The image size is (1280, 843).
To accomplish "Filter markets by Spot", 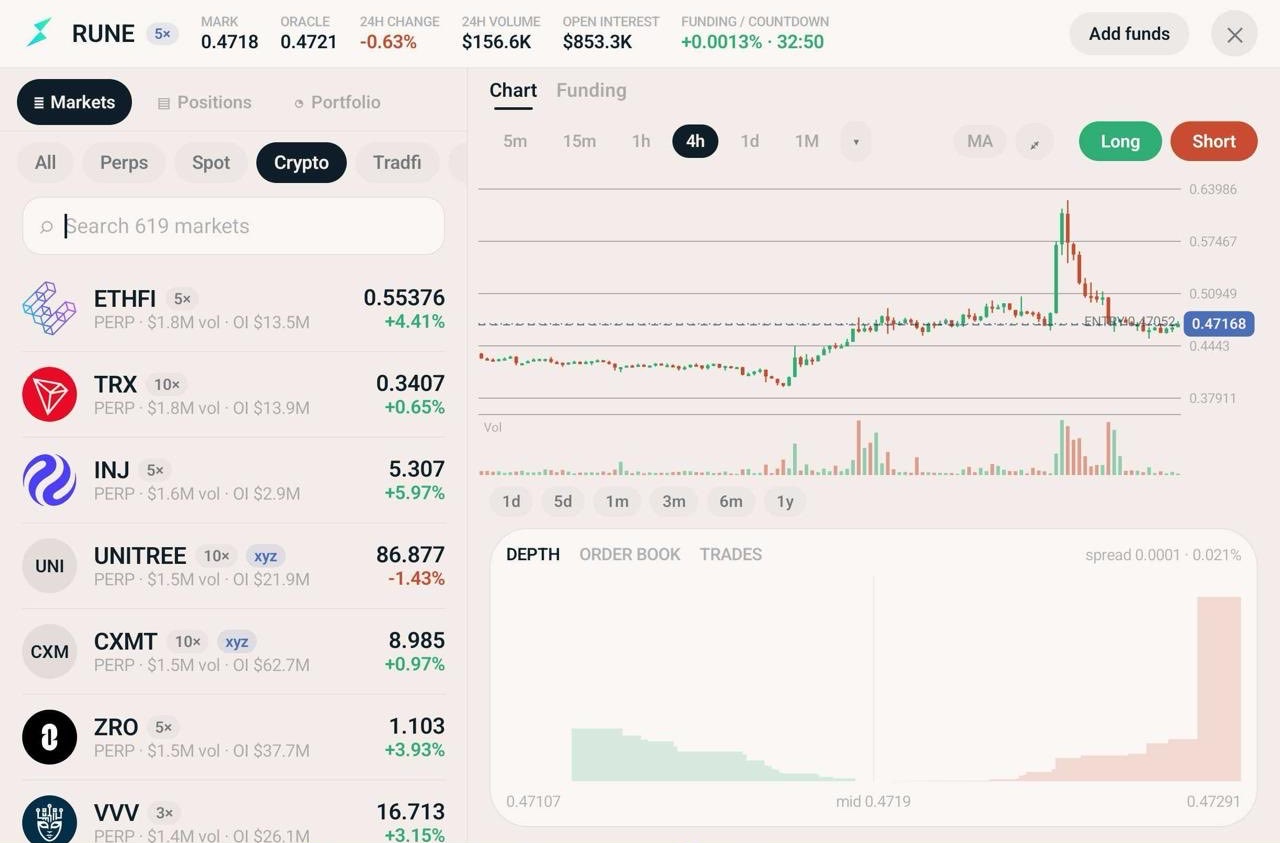I will [x=211, y=162].
